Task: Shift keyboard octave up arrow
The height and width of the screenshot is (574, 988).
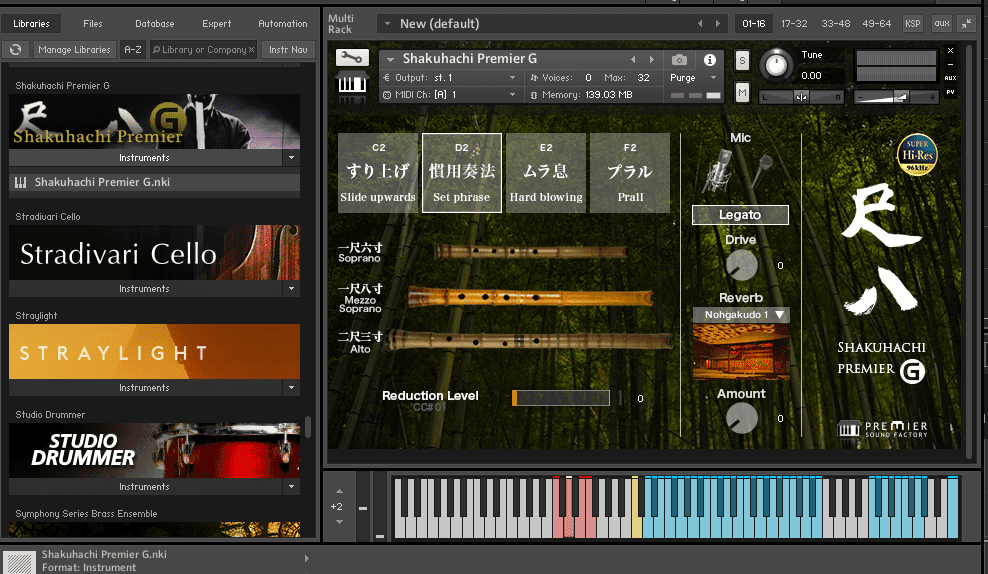Action: (340, 491)
